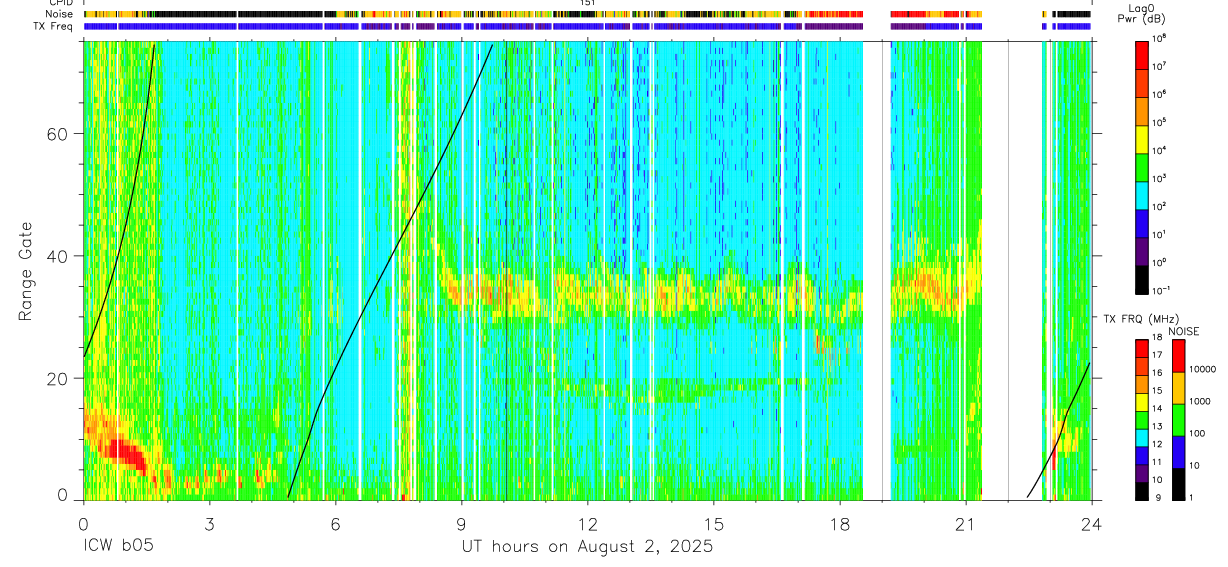Click the 20 tick label on the Range Gate axis

(57, 378)
